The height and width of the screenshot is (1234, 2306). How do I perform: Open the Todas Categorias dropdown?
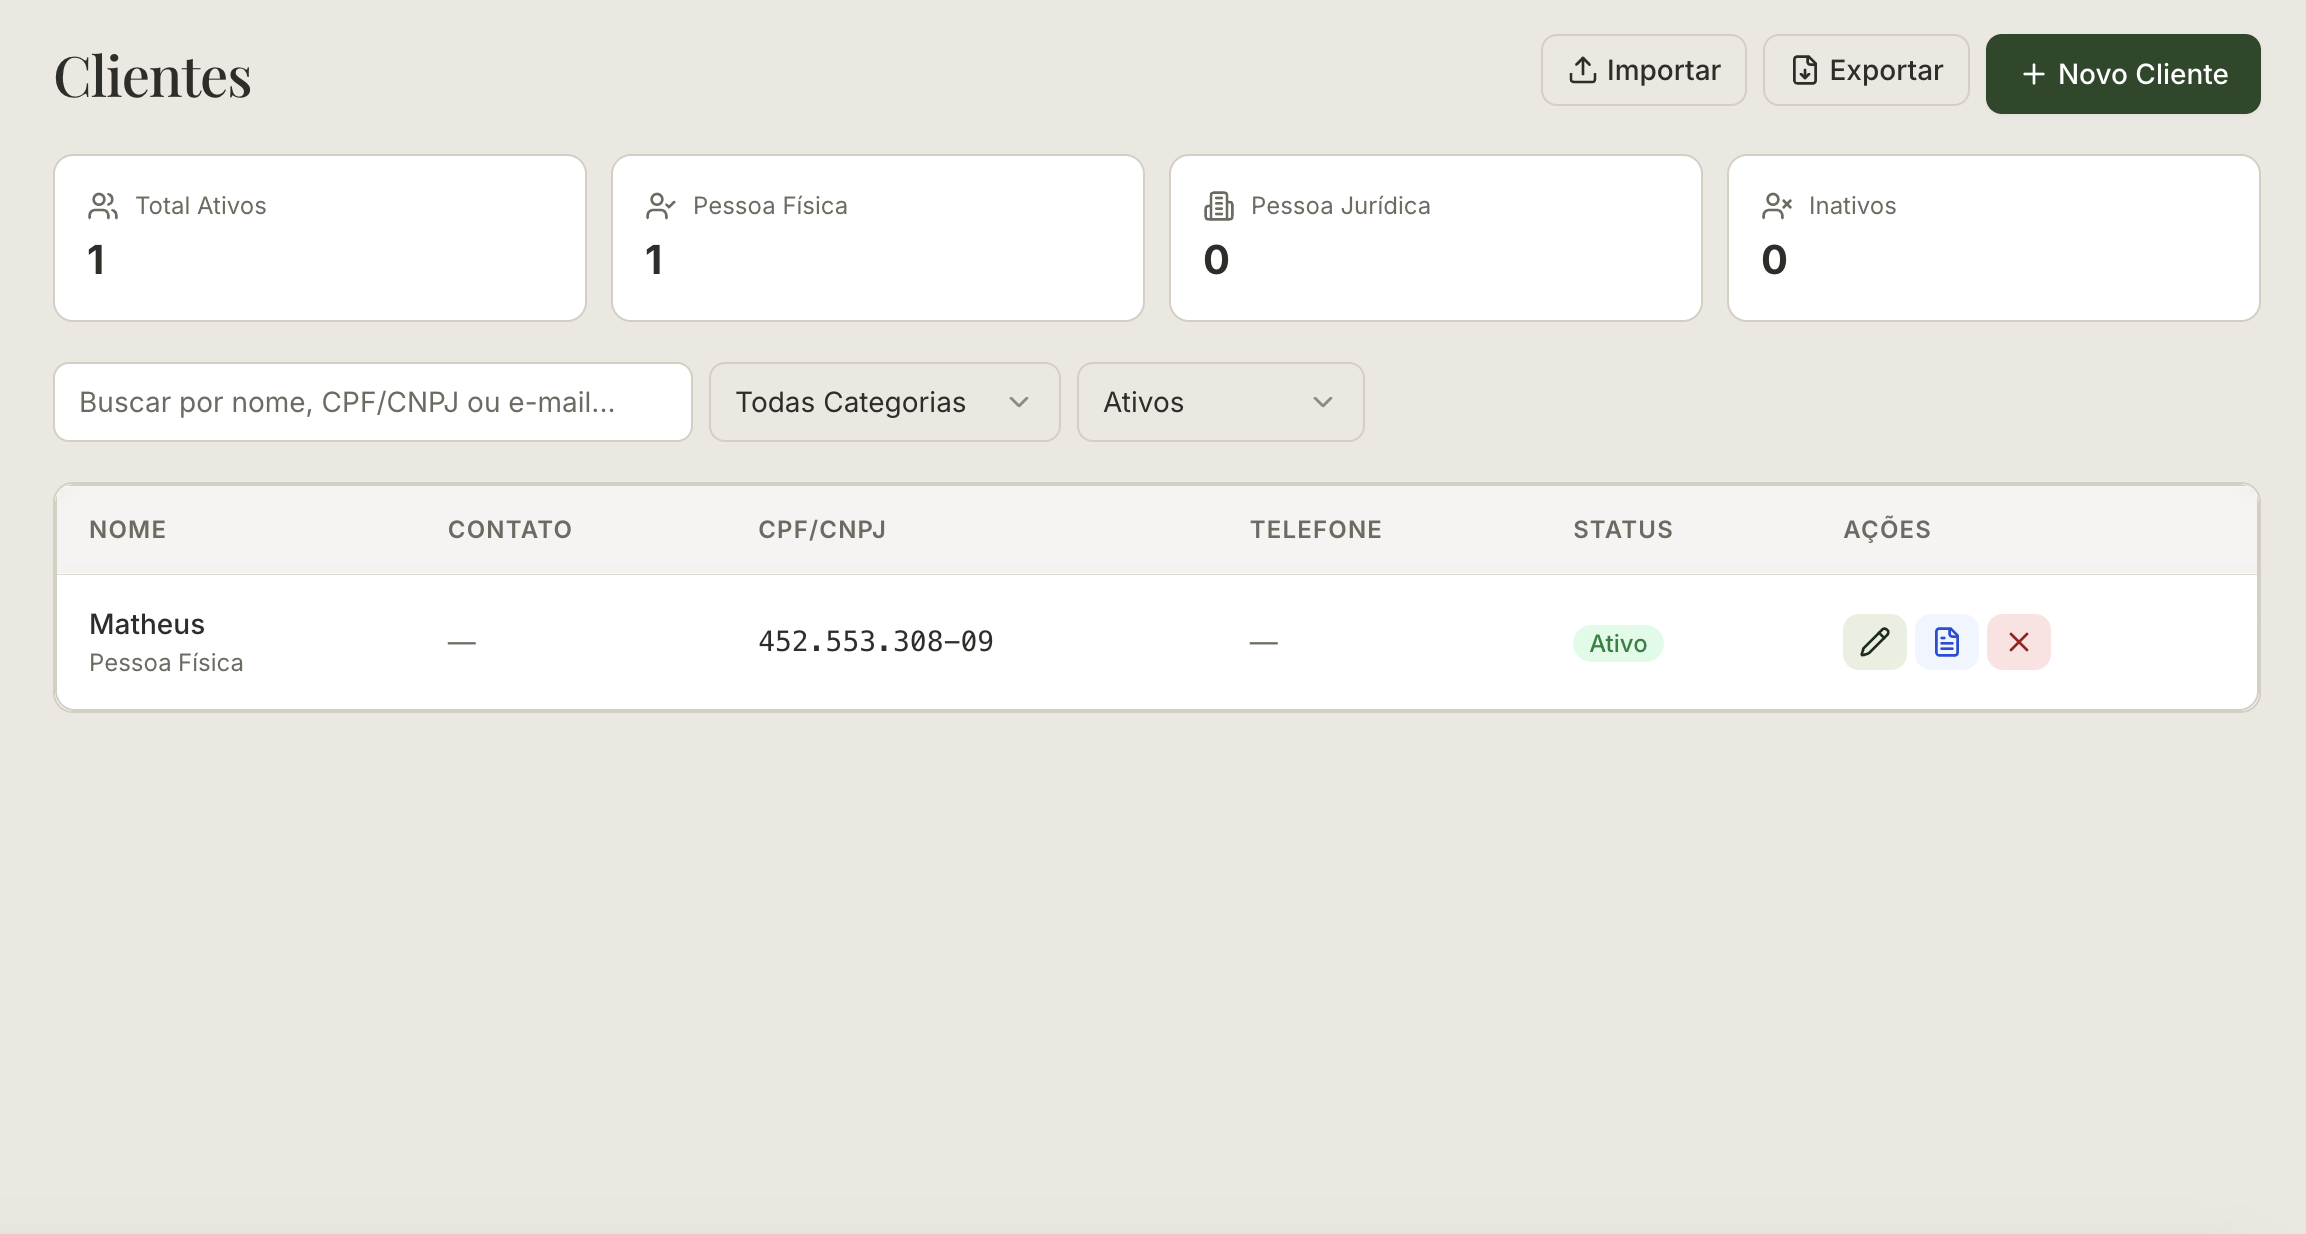tap(884, 402)
